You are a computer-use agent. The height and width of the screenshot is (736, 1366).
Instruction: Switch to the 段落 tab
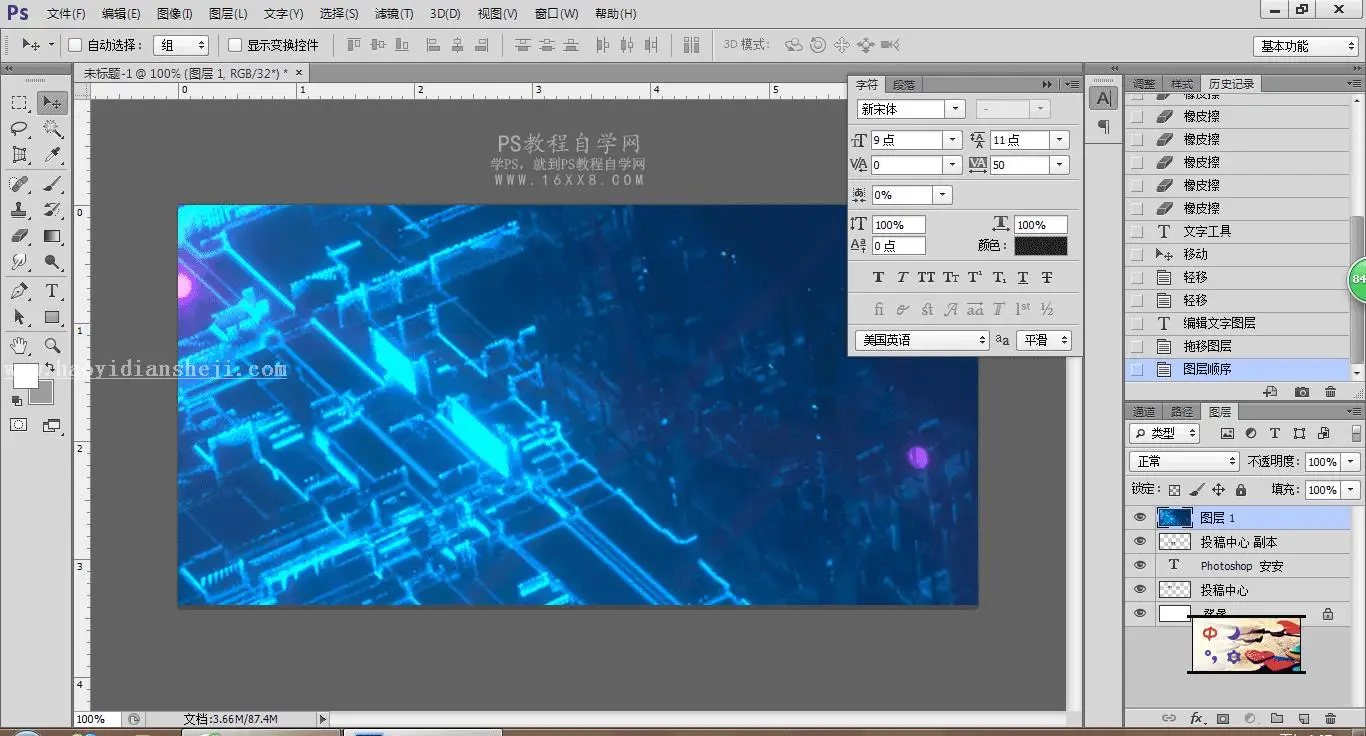click(x=904, y=85)
